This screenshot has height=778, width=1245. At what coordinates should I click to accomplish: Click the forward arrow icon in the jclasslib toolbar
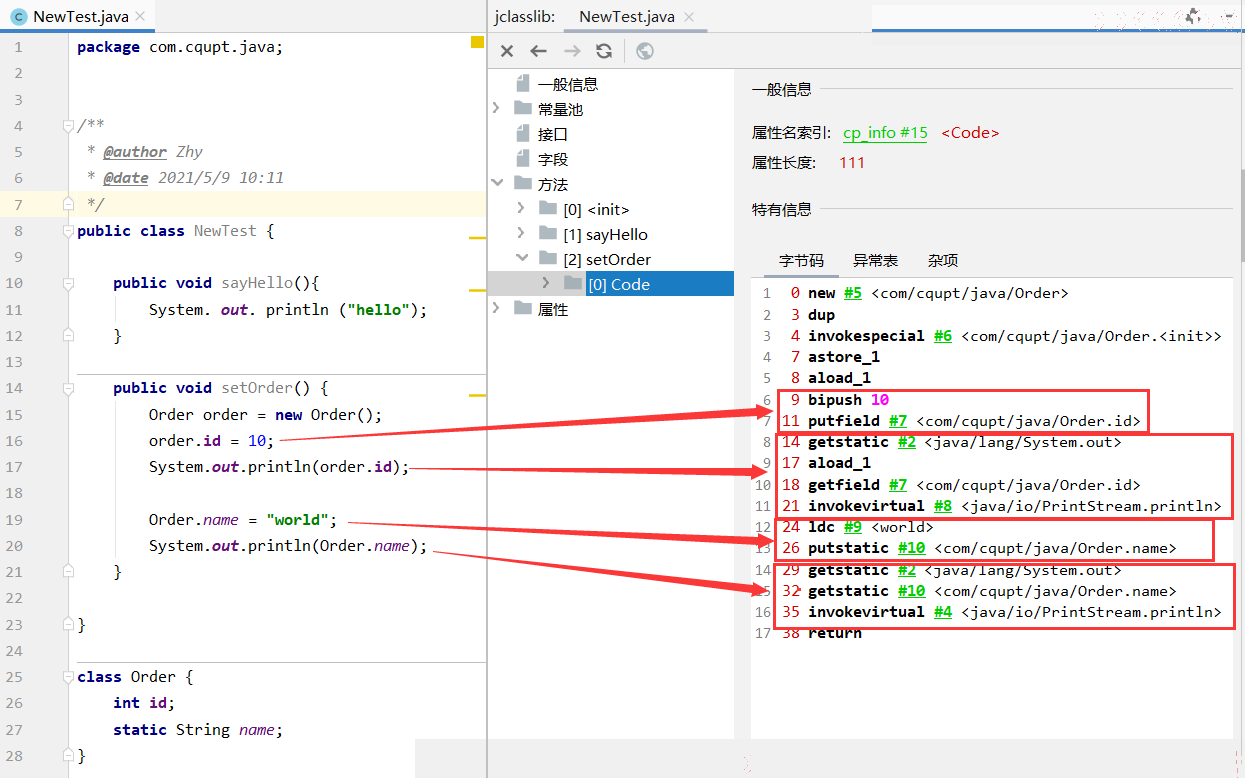click(x=572, y=51)
